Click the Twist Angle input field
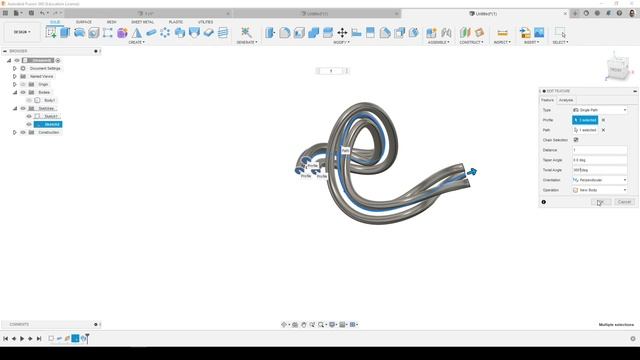The width and height of the screenshot is (640, 360). [x=600, y=170]
